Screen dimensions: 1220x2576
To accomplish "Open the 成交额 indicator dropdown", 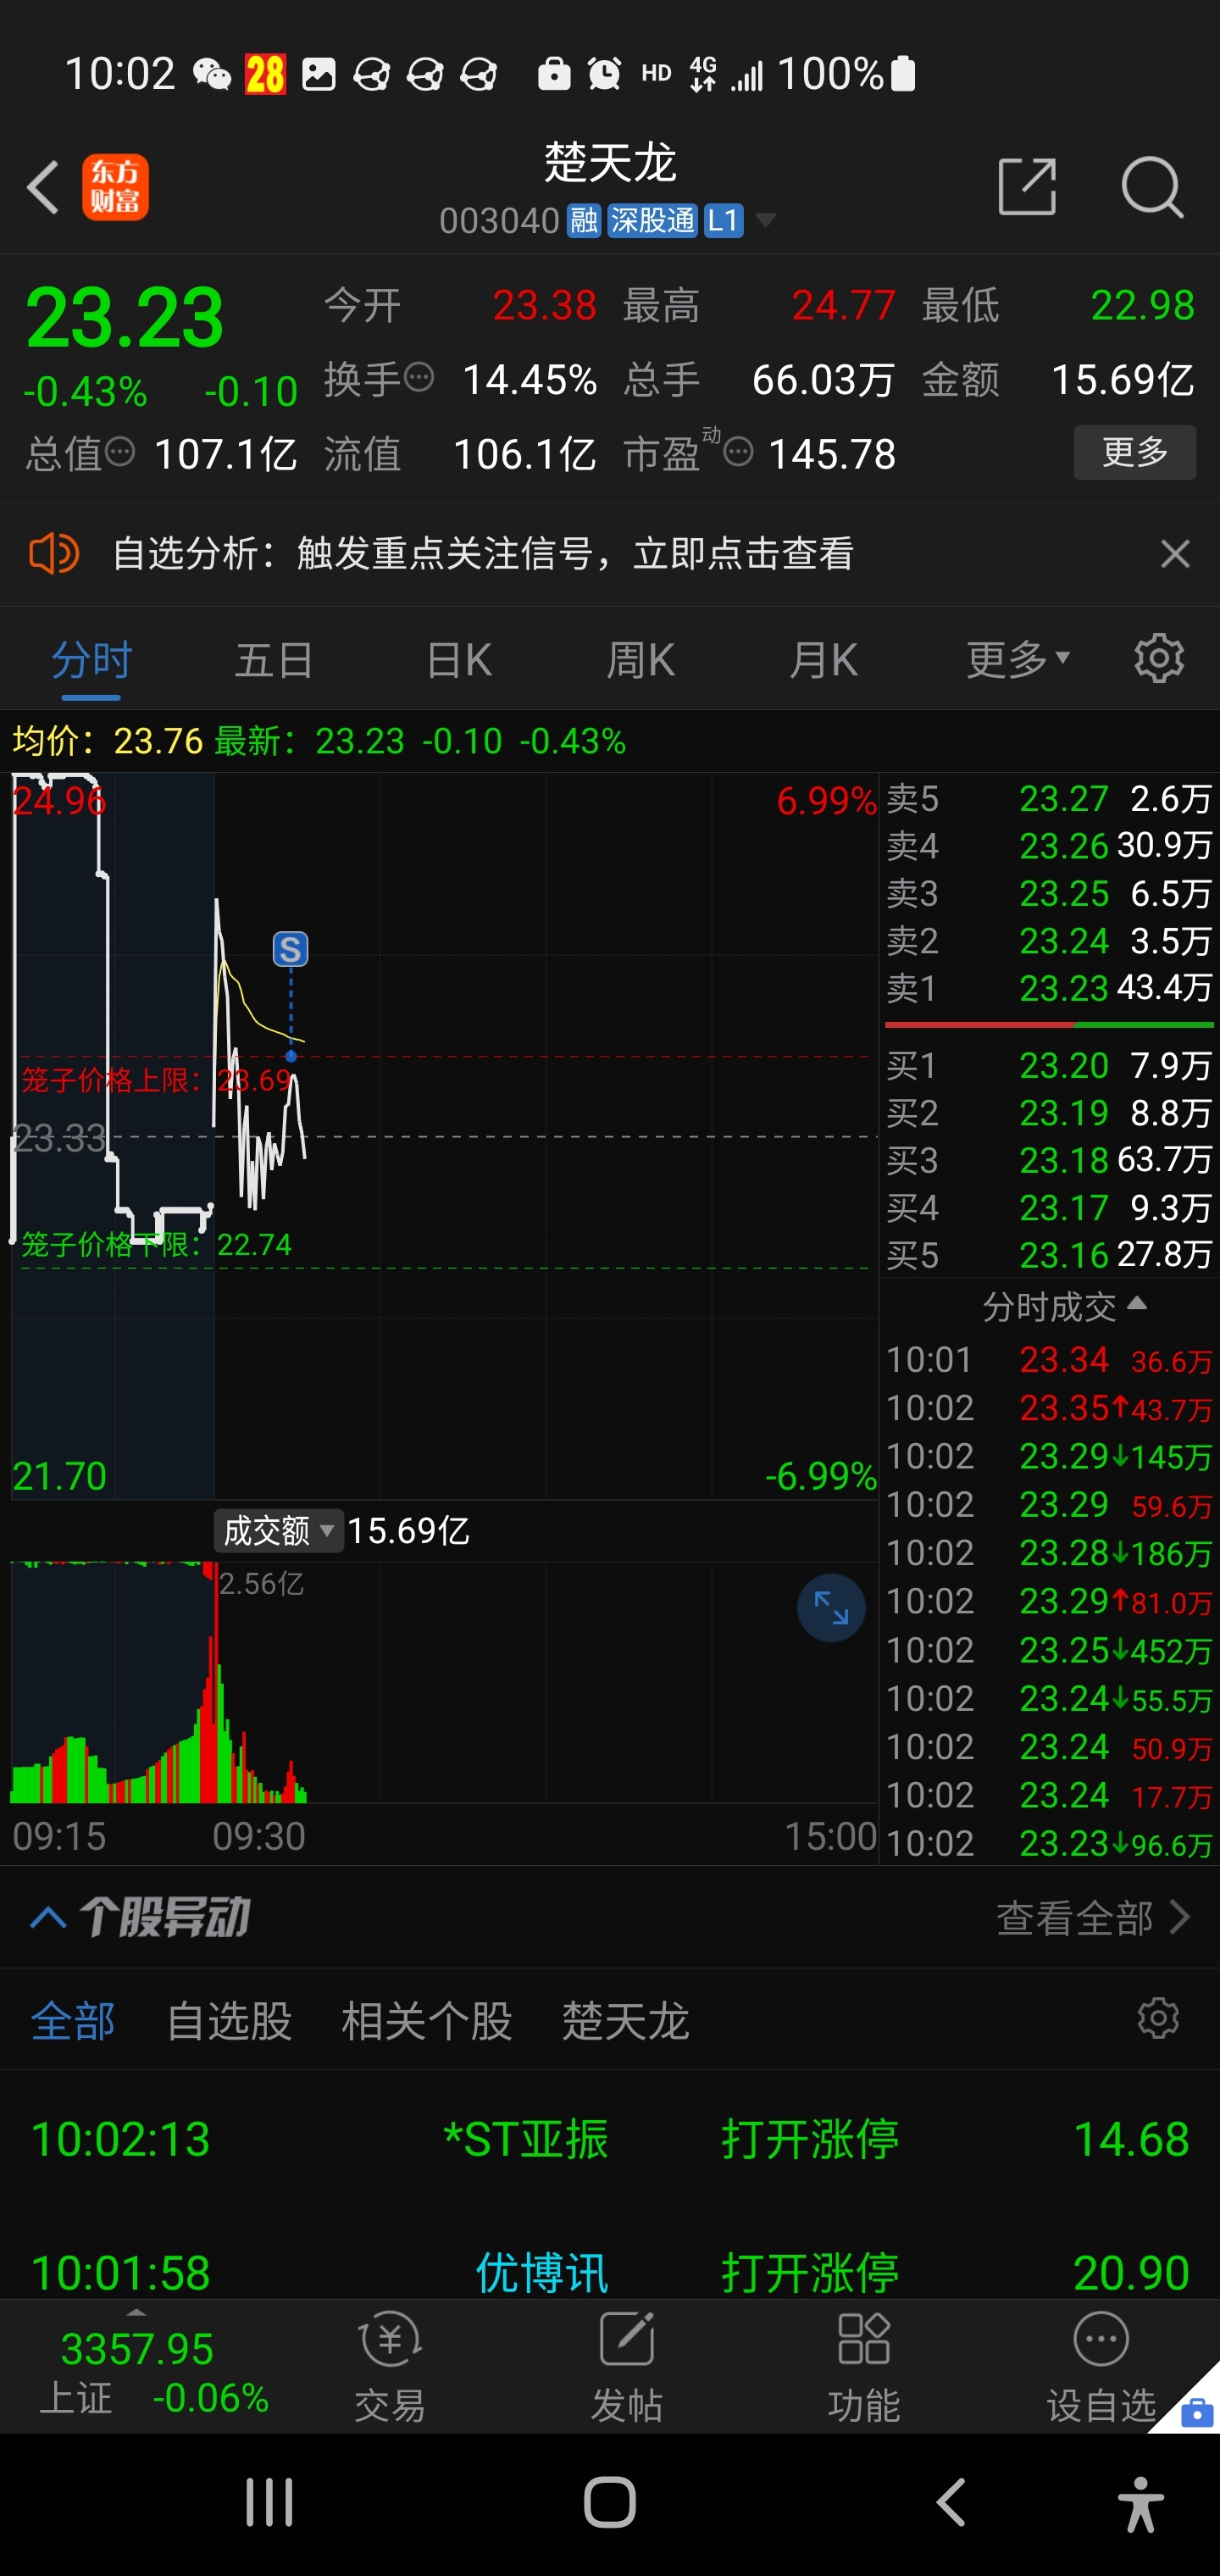I will 279,1531.
